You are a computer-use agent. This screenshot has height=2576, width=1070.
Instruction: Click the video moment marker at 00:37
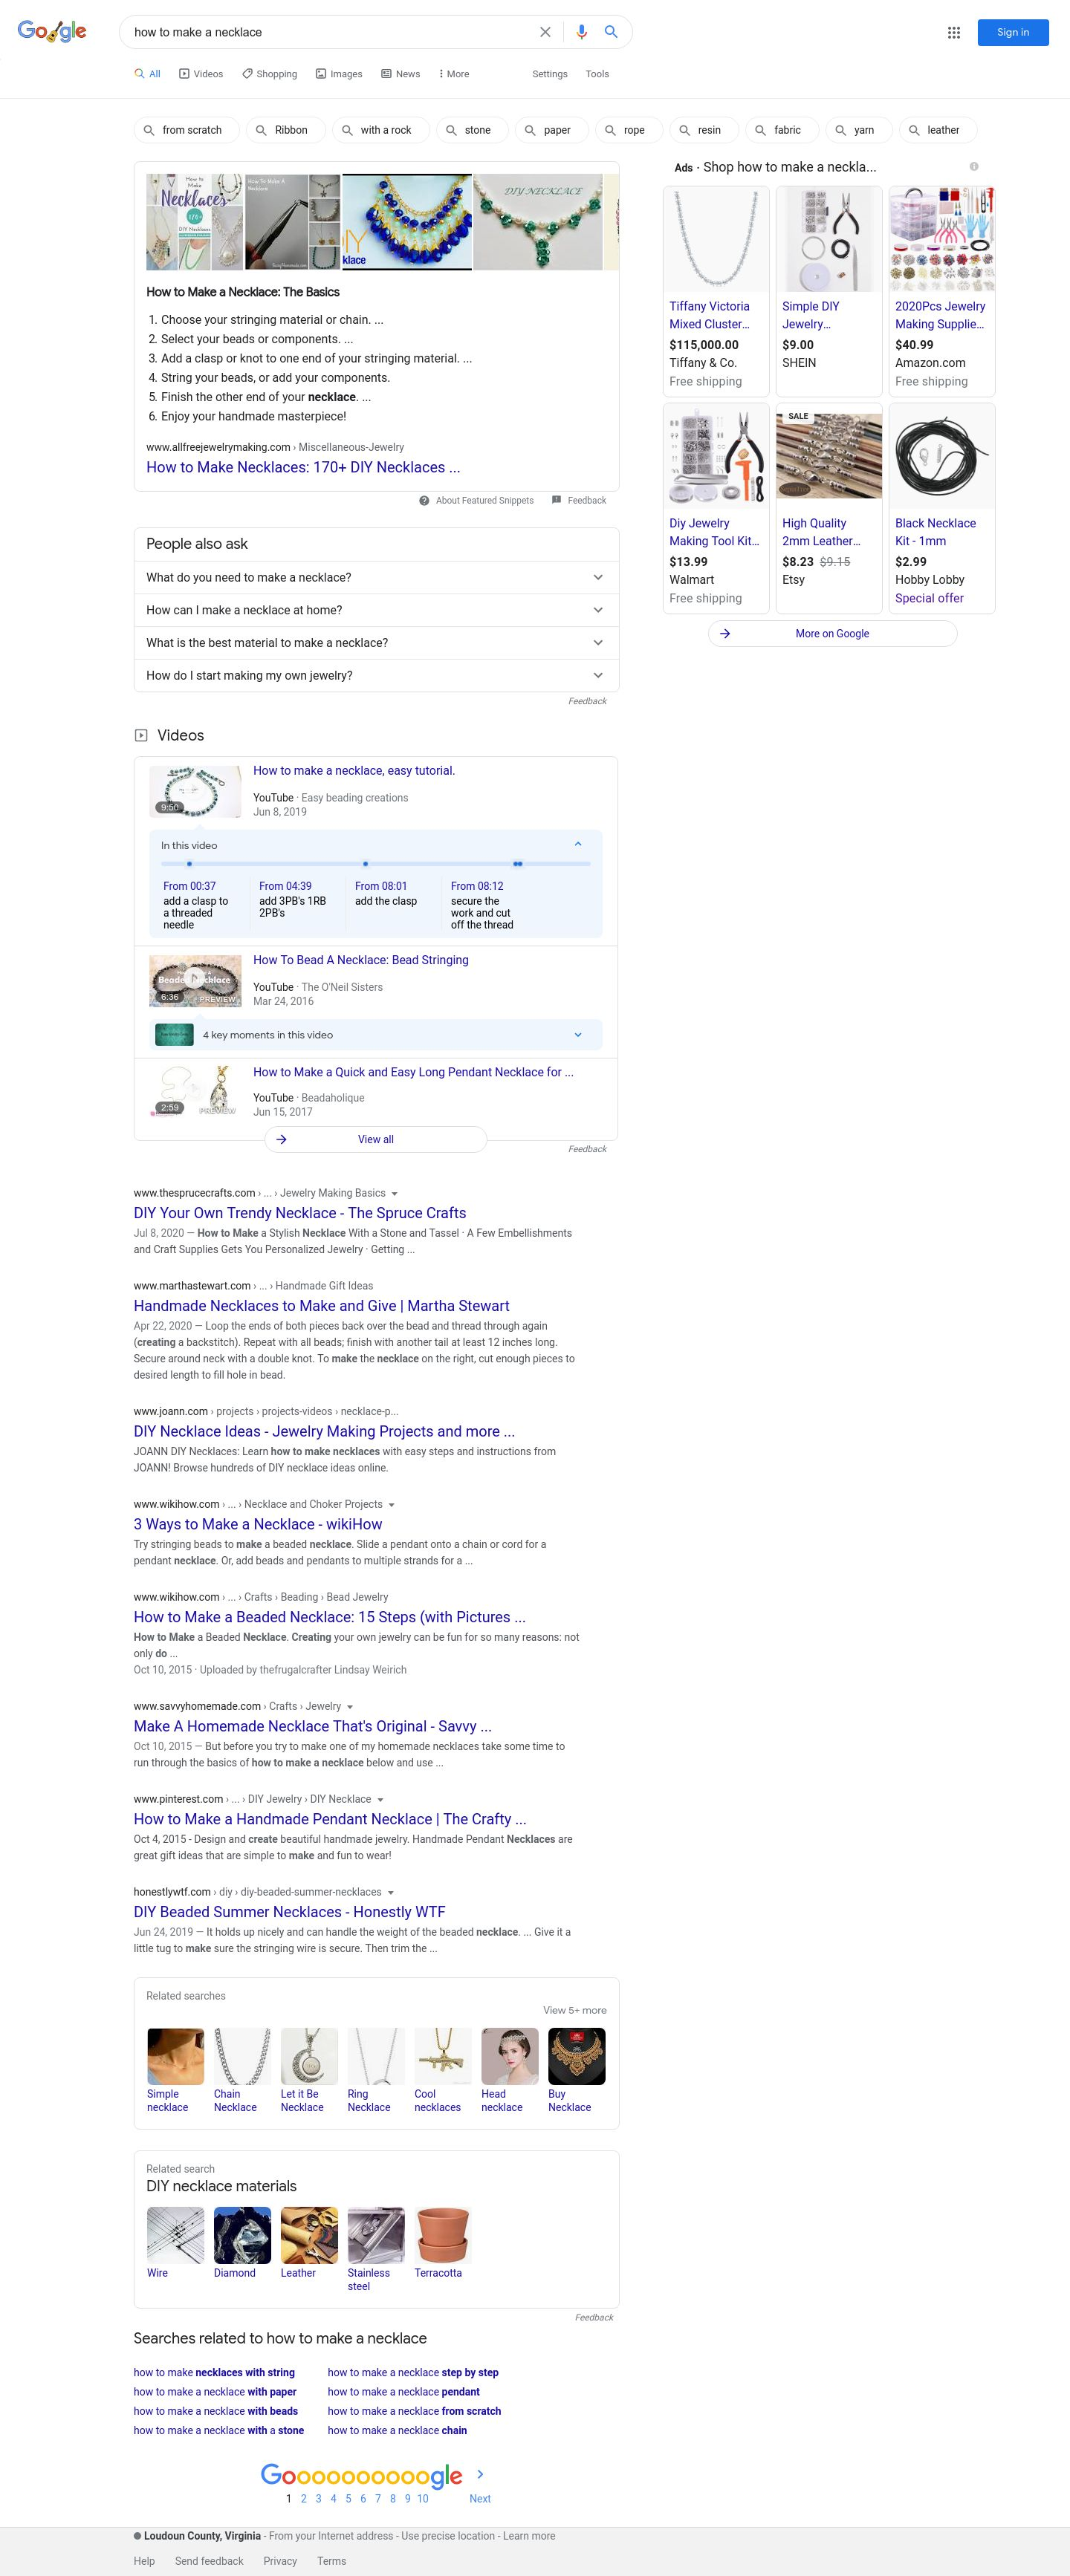(190, 863)
